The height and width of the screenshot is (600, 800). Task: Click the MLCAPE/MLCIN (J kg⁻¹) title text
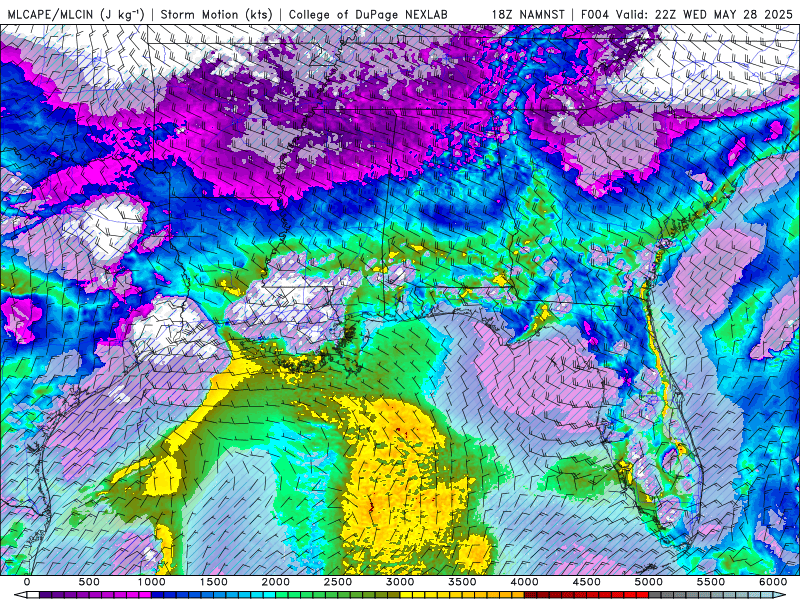[x=76, y=14]
